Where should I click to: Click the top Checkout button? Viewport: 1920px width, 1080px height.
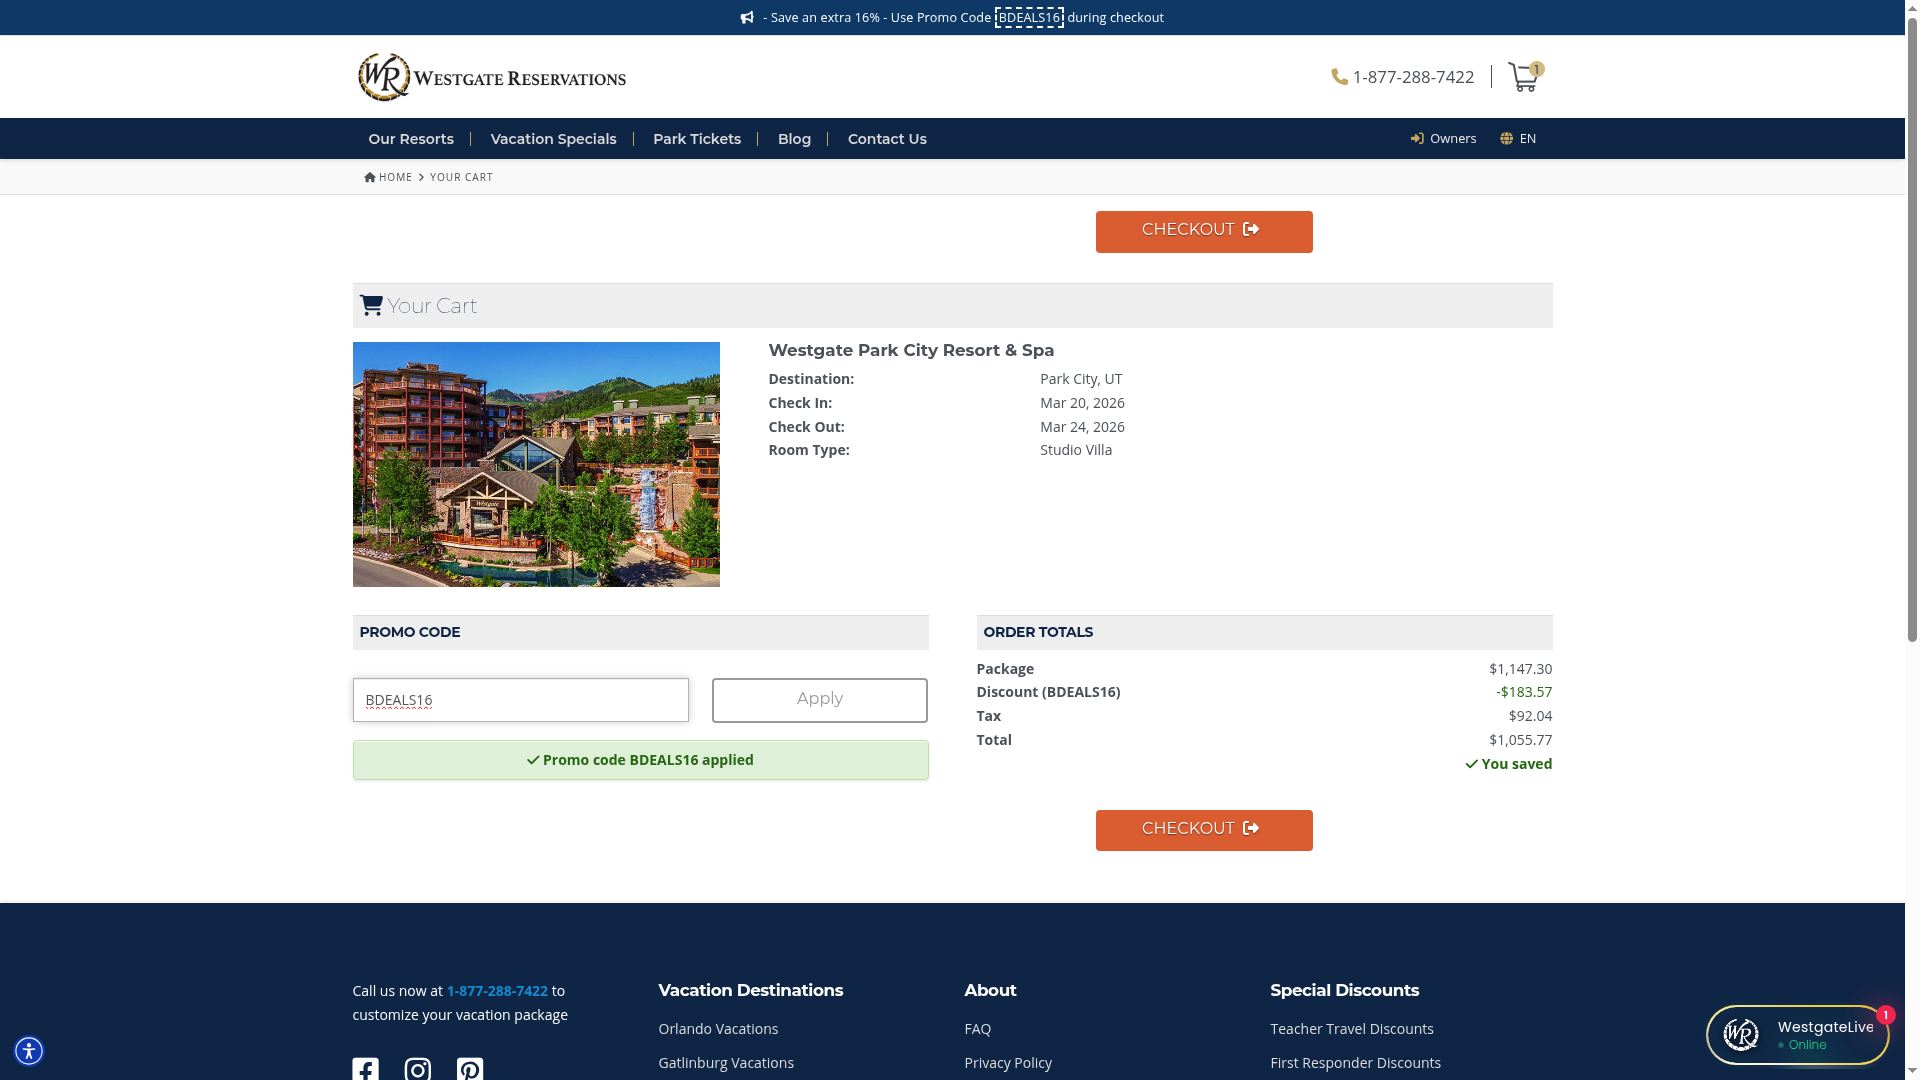coord(1203,231)
